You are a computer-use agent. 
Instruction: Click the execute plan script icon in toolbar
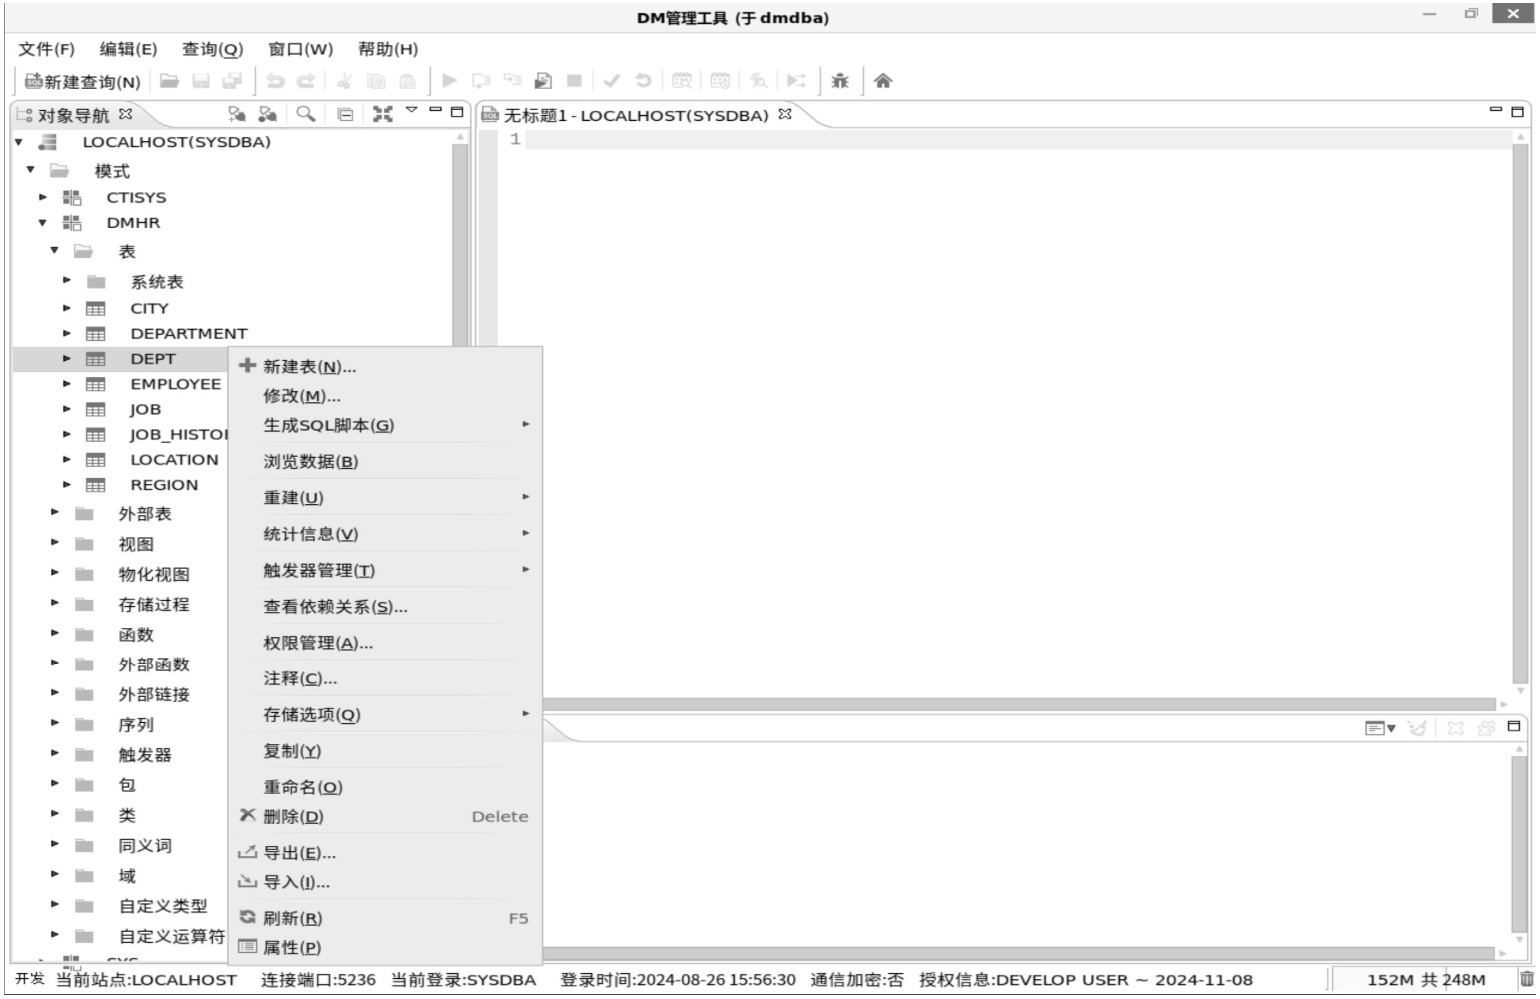coord(543,81)
